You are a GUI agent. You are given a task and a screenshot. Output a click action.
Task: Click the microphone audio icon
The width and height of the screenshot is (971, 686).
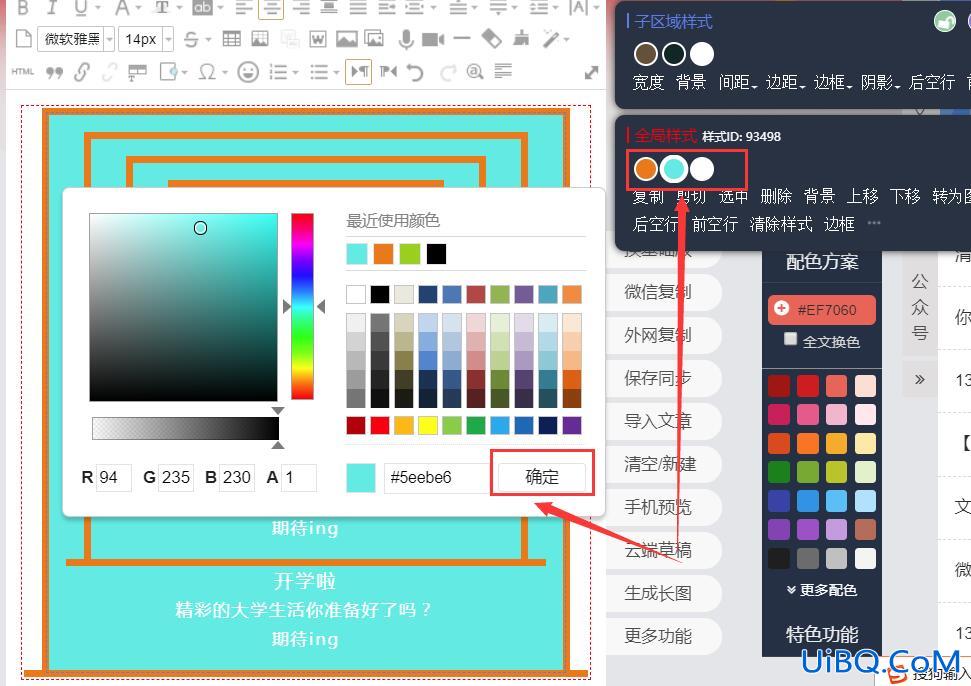tap(406, 39)
